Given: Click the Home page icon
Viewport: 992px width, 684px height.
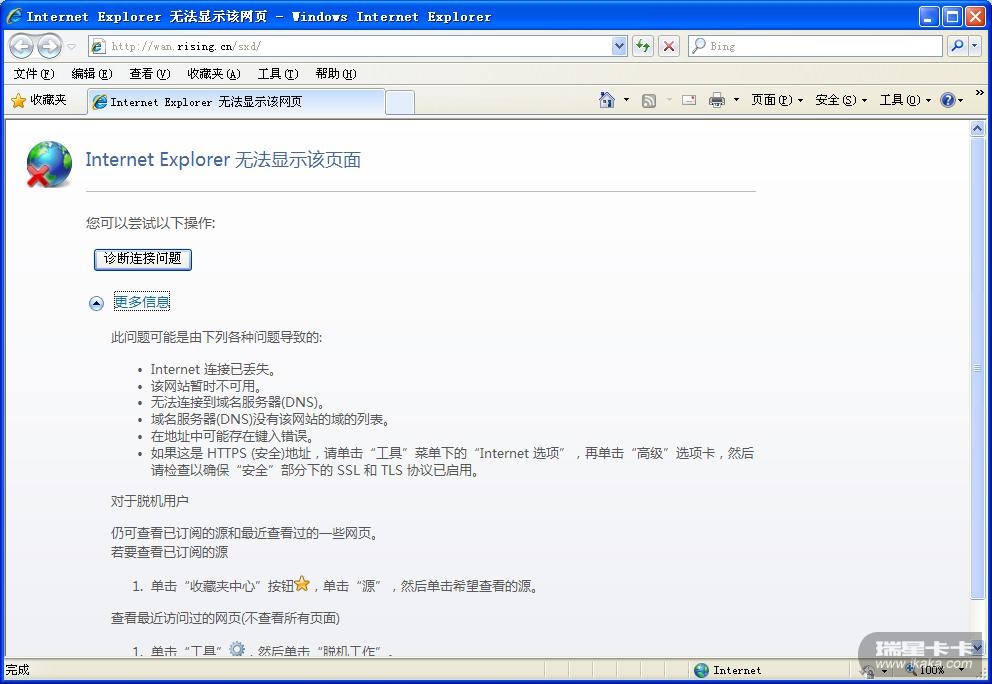Looking at the screenshot, I should (607, 100).
